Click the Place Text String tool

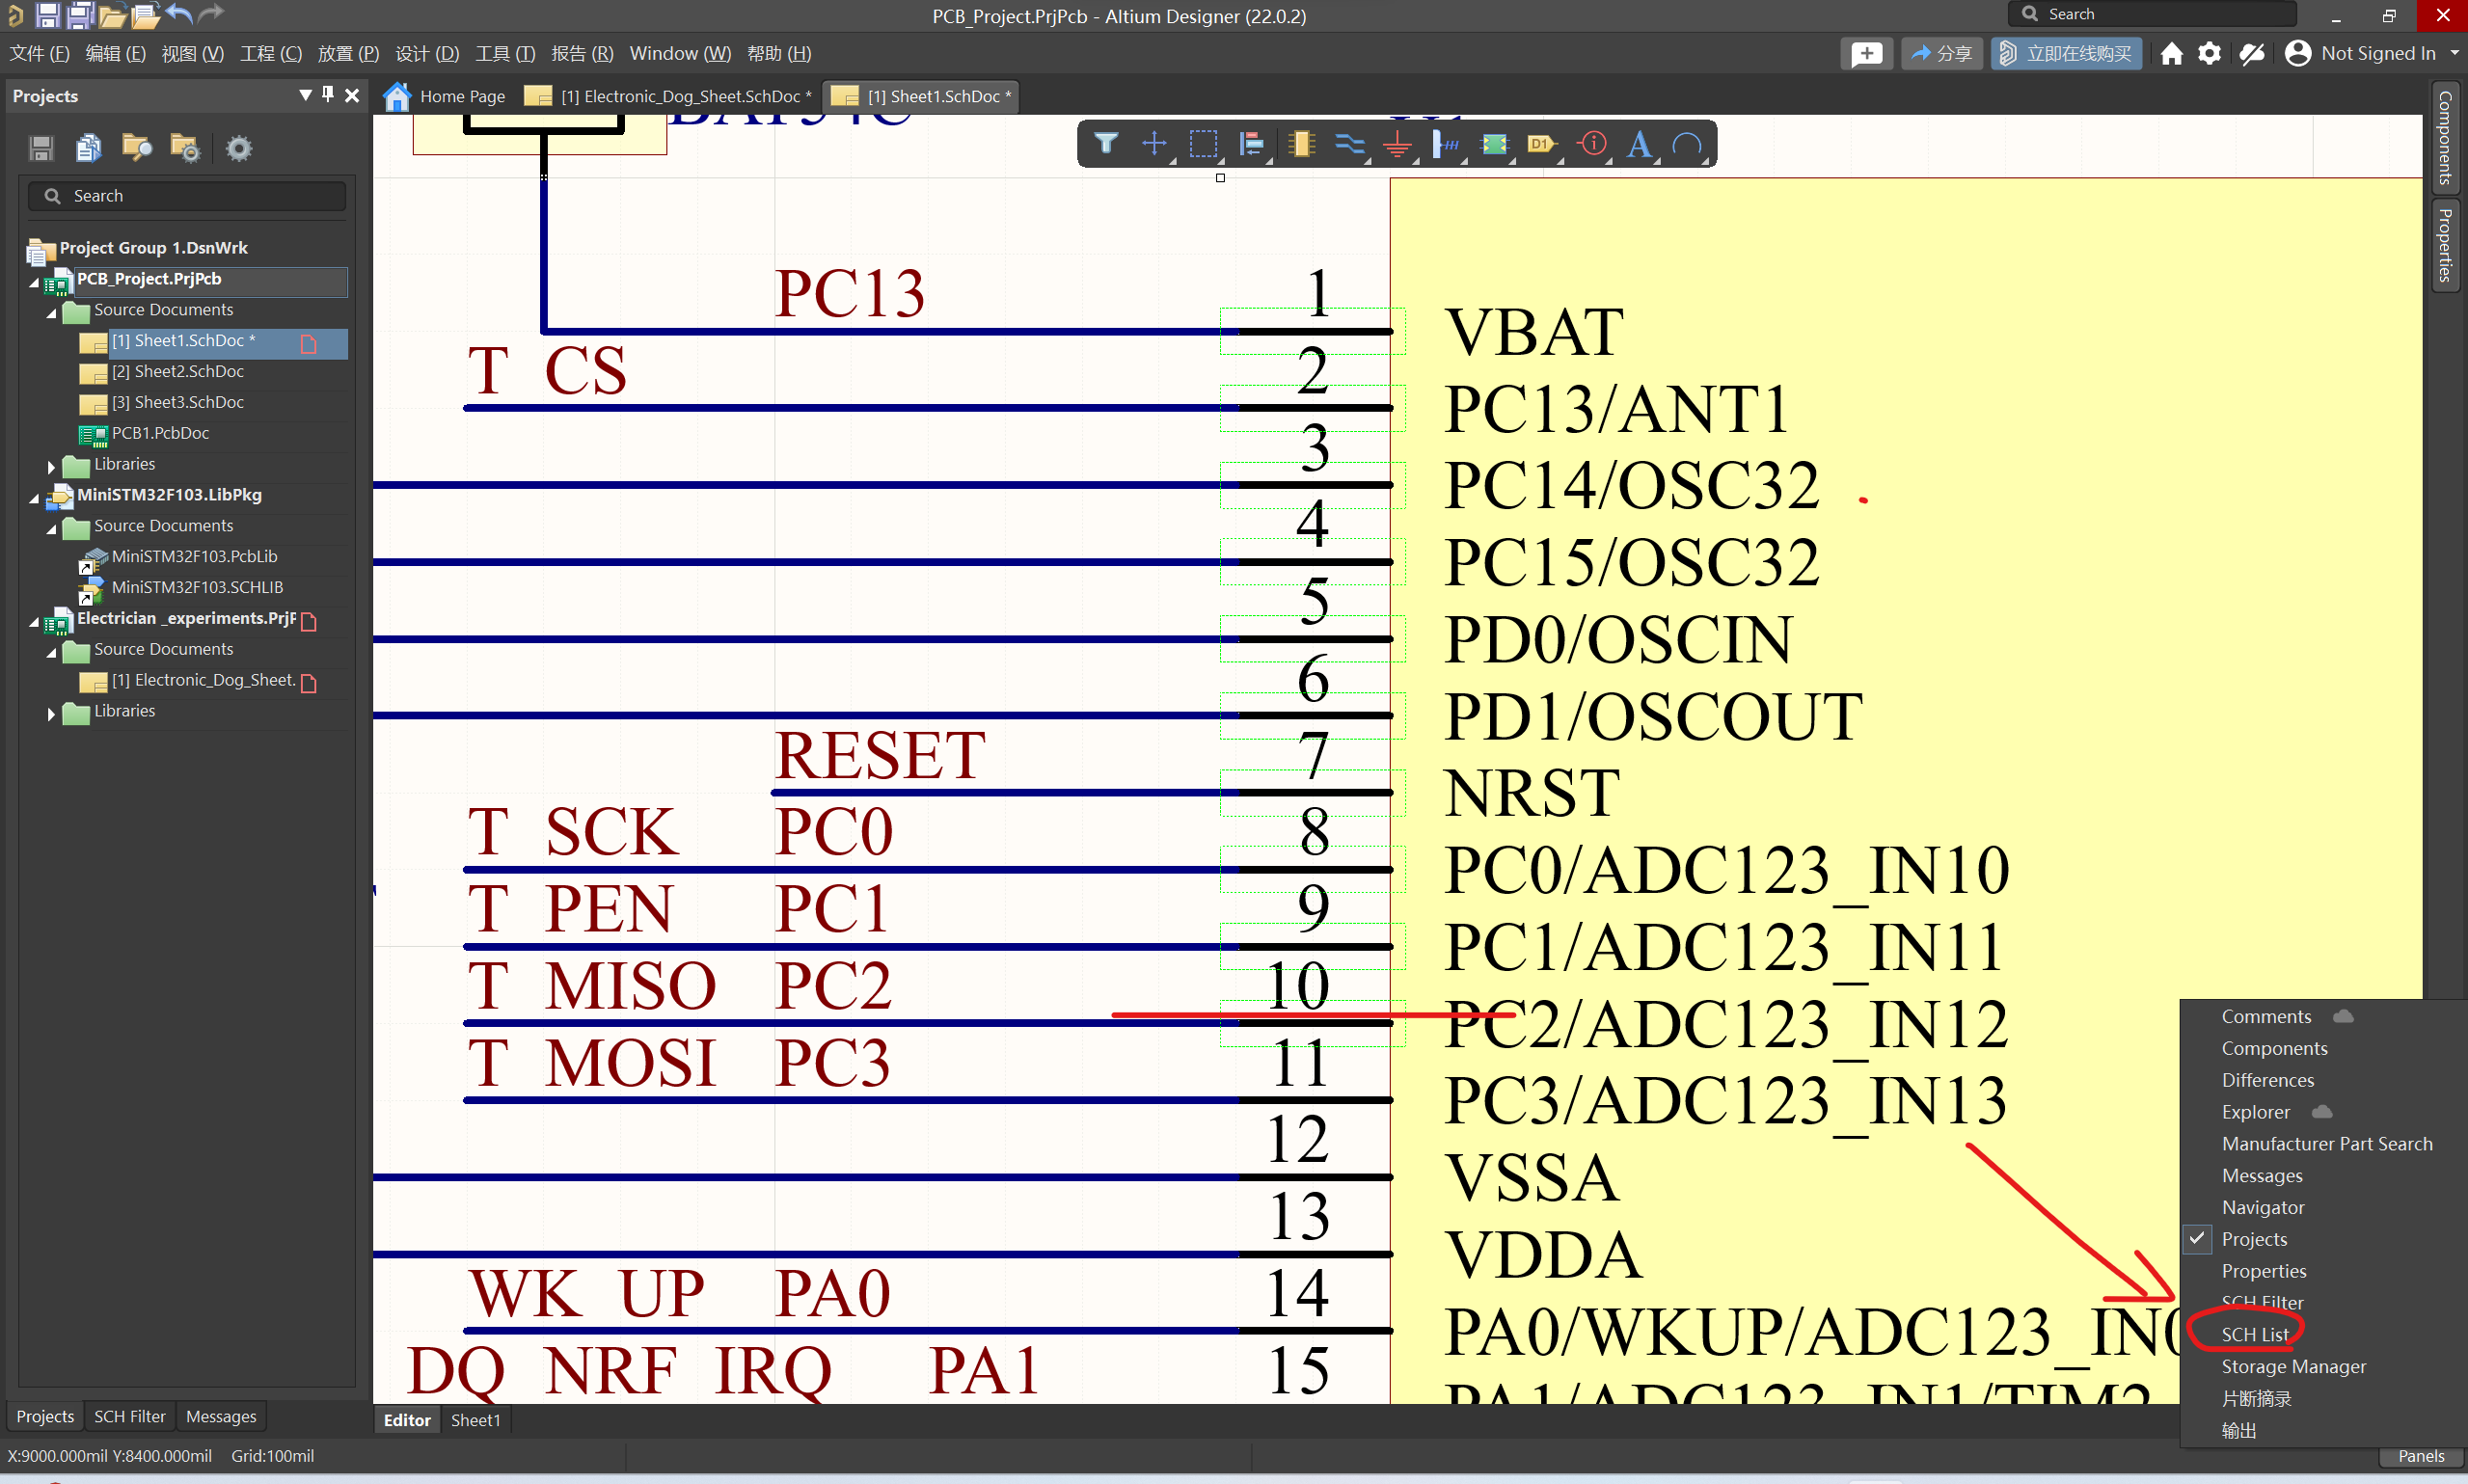1638,144
